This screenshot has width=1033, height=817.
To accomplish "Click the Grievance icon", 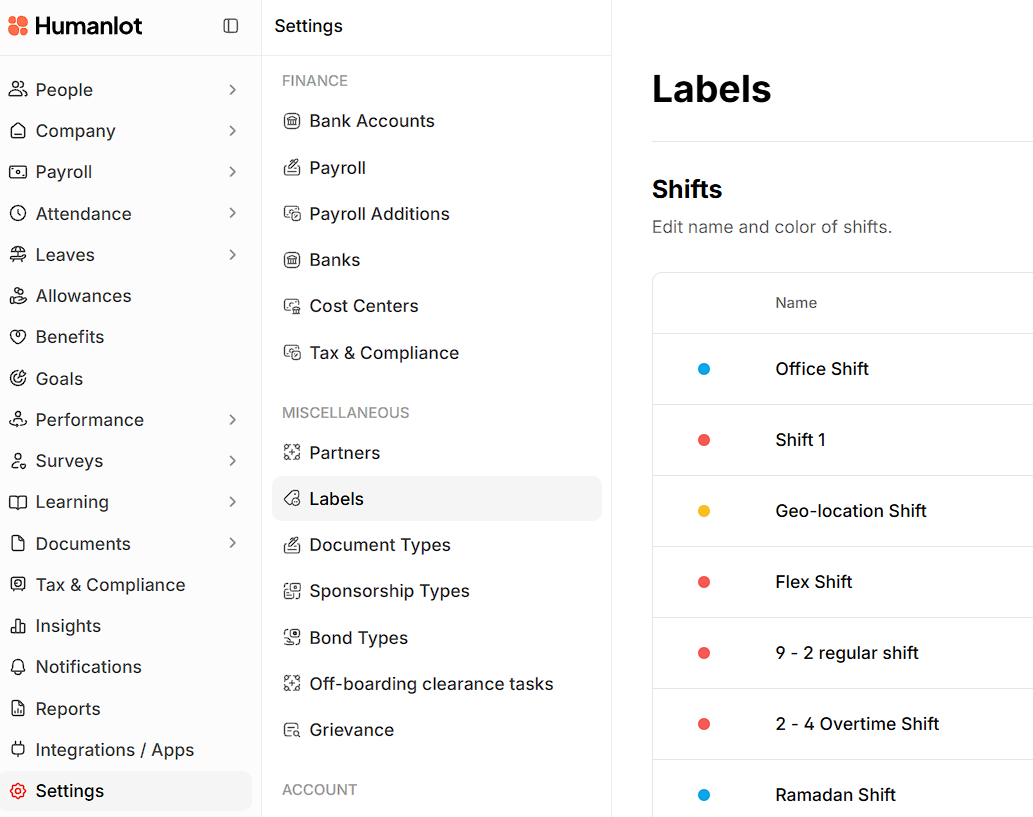I will click(x=292, y=730).
